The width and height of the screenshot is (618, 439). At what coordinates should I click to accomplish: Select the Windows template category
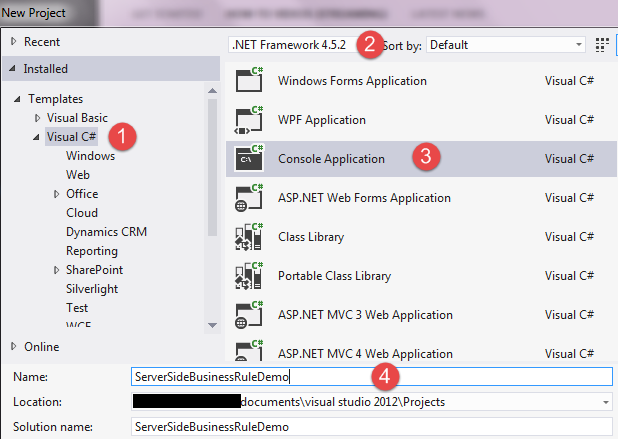tap(91, 156)
